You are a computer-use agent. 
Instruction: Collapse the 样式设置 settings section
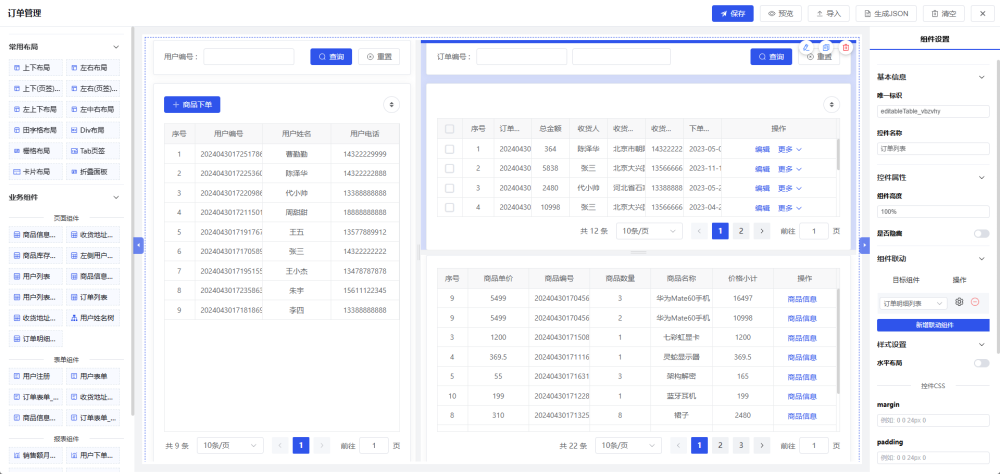(x=982, y=344)
